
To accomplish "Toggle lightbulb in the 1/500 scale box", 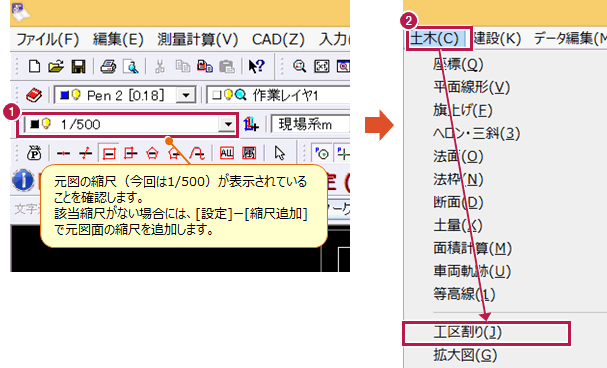I will click(46, 123).
